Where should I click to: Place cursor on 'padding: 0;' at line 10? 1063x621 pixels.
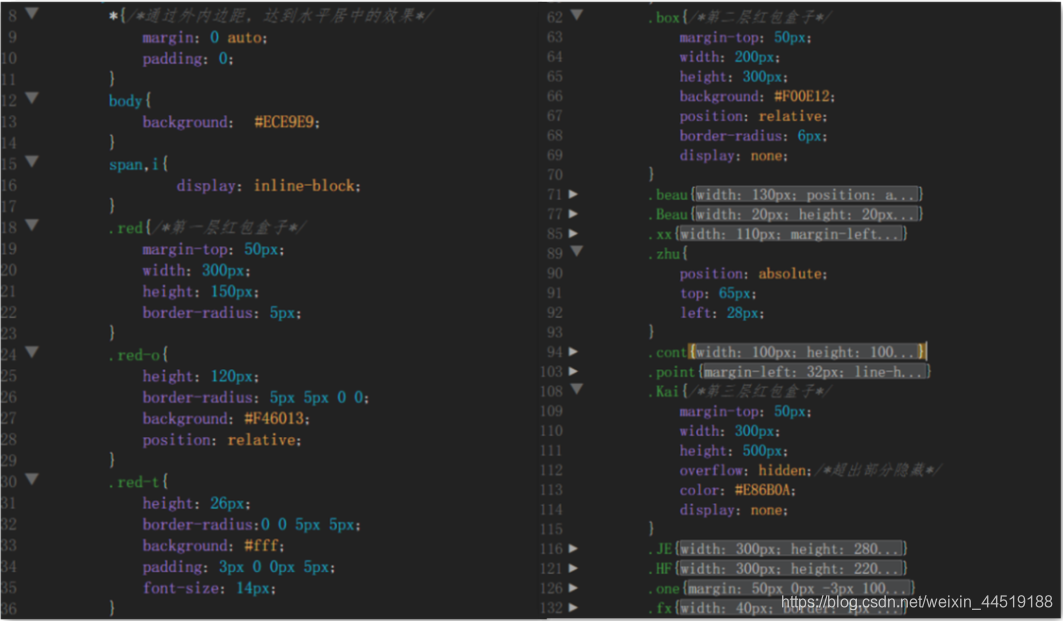click(x=188, y=59)
